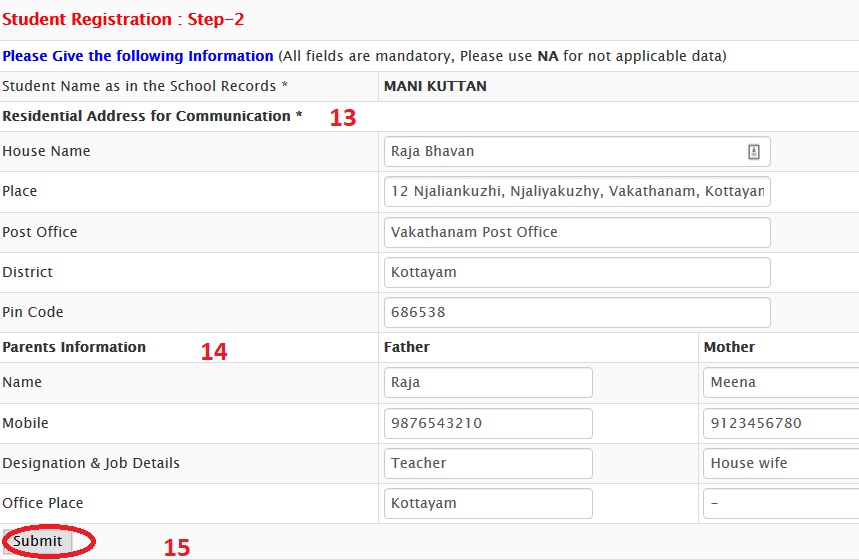Click the Mother column header
859x560 pixels.
click(x=729, y=347)
